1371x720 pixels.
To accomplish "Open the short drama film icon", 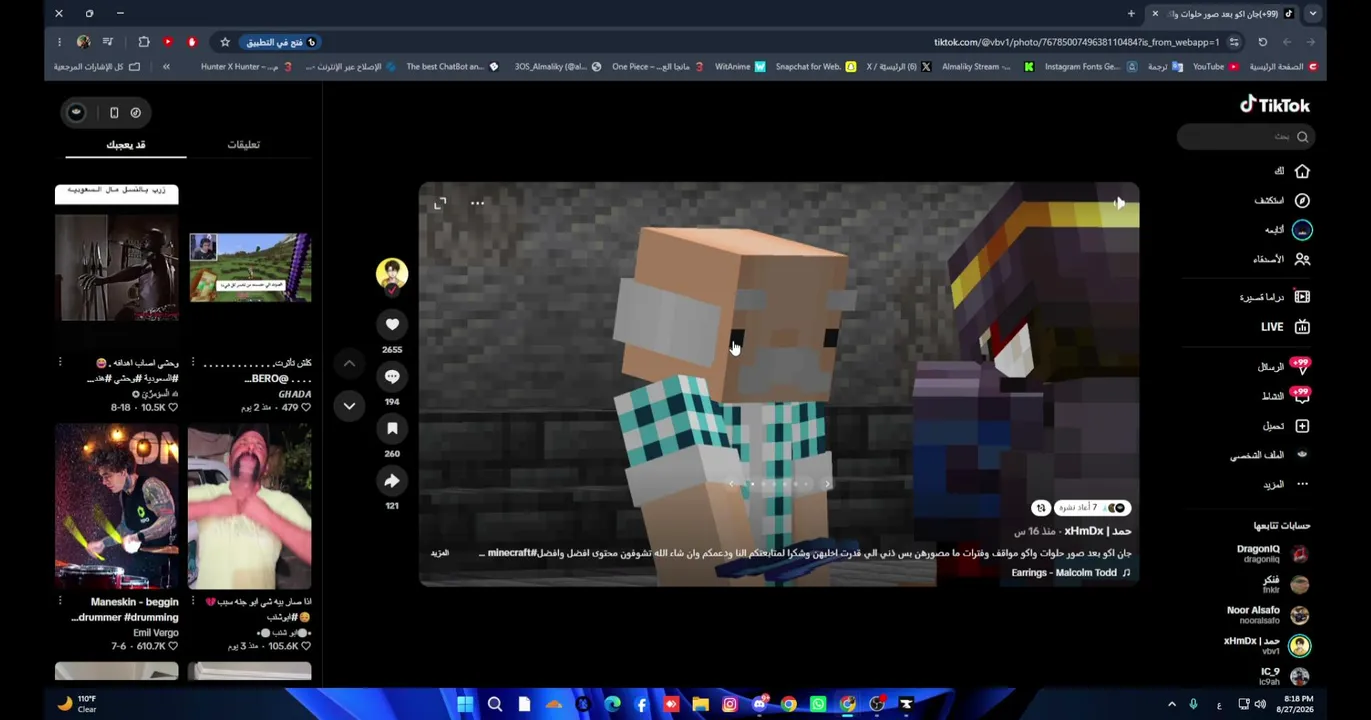I will (1302, 297).
